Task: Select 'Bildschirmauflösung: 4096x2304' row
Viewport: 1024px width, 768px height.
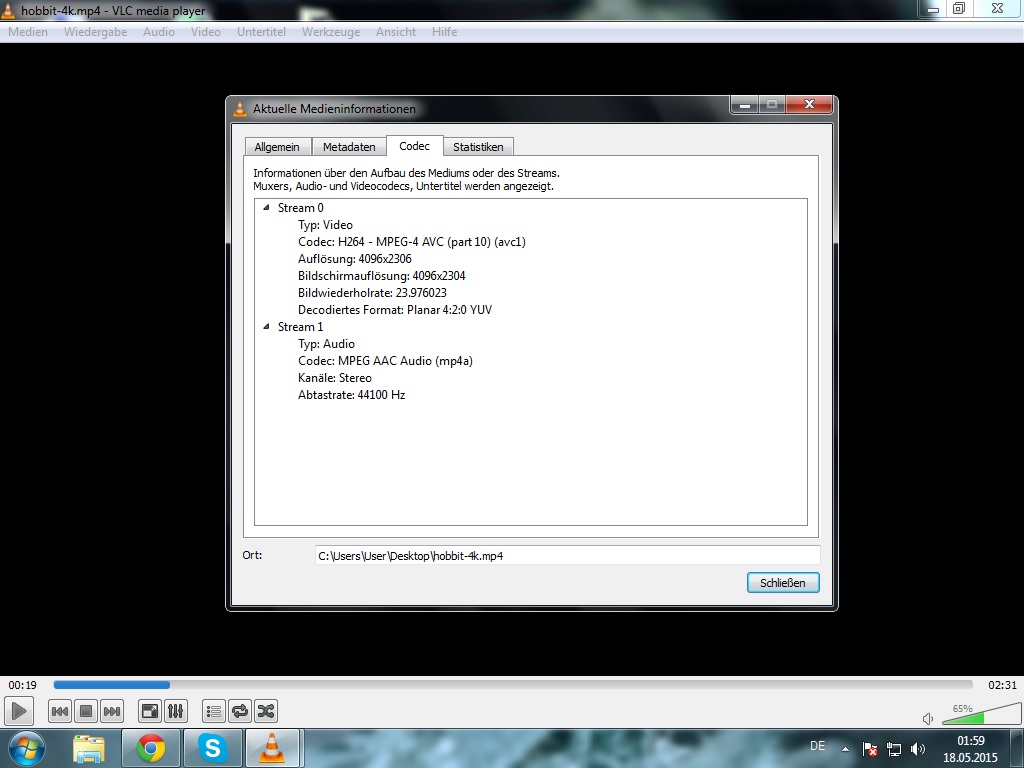Action: [x=381, y=276]
